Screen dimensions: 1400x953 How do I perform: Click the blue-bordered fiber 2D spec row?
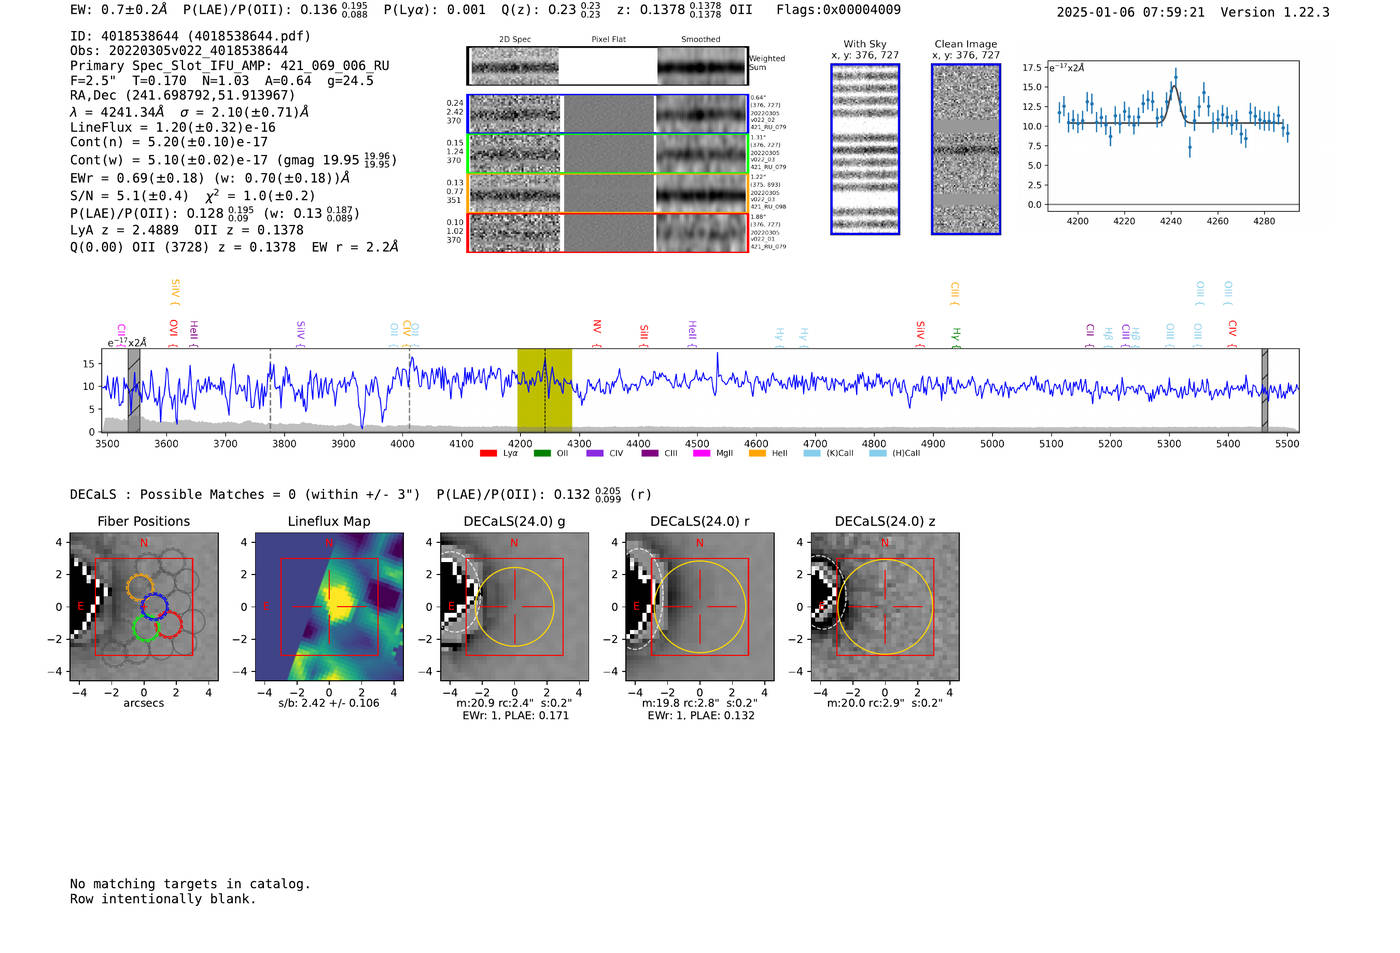608,114
